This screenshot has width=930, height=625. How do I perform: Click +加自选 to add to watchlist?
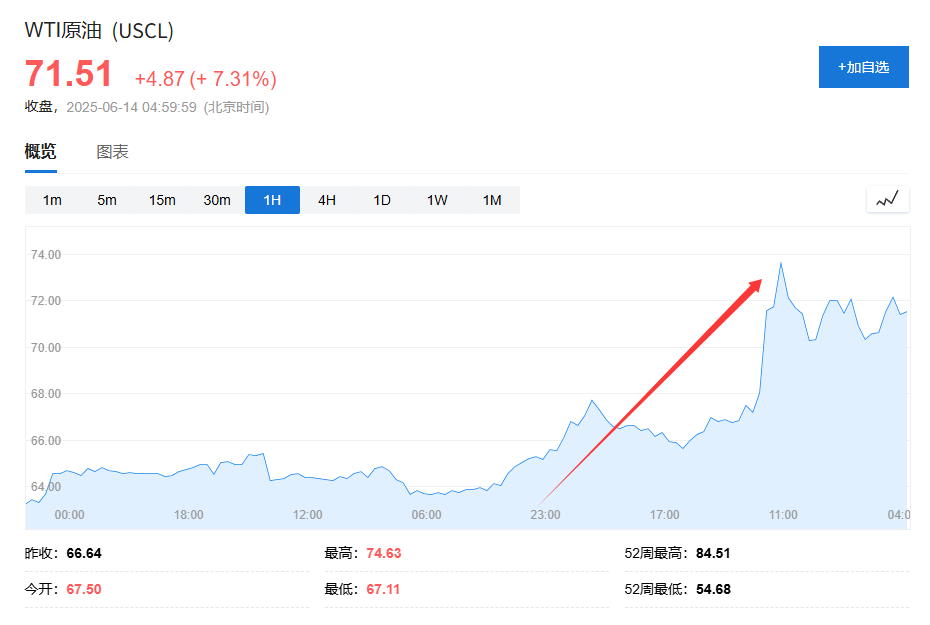pos(863,66)
